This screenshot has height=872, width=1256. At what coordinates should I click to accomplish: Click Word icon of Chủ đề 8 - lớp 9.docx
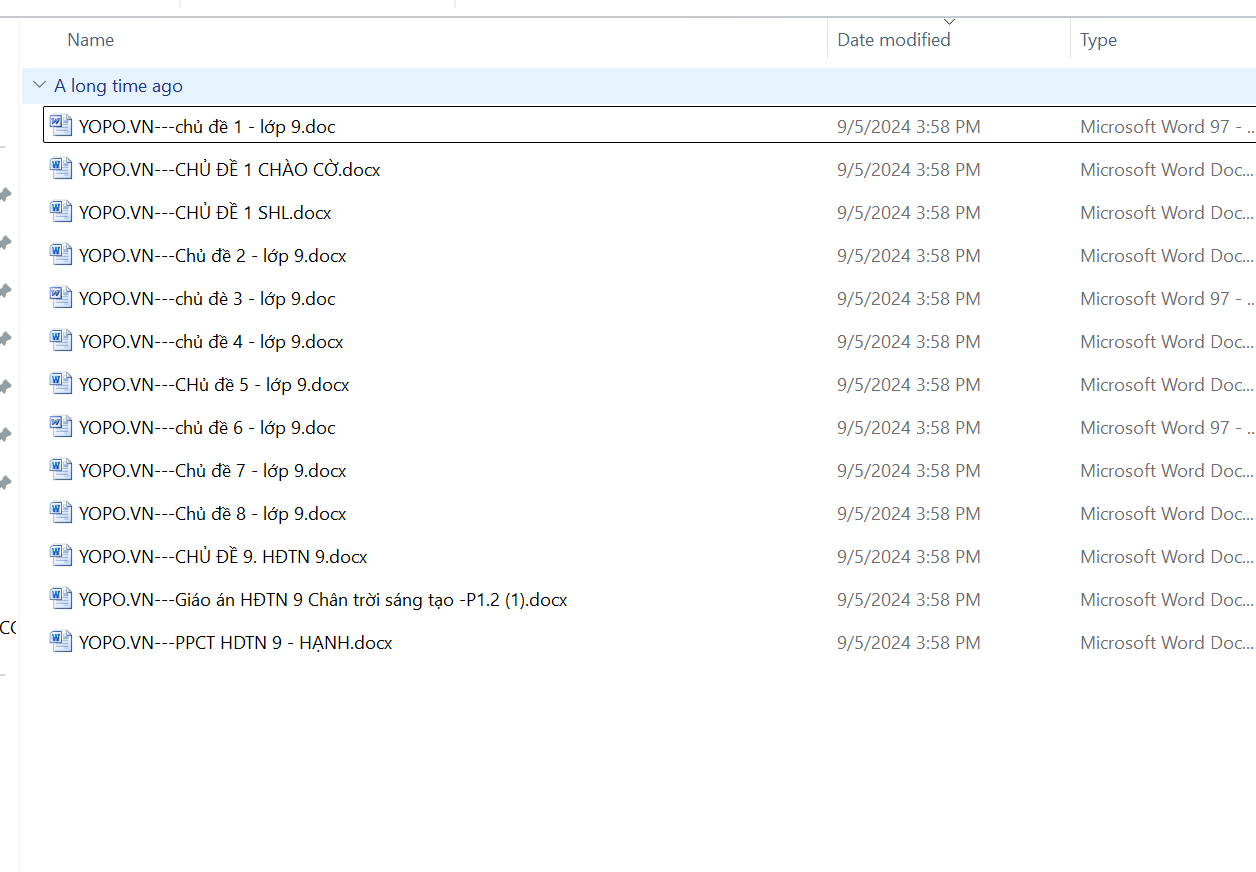coord(62,513)
